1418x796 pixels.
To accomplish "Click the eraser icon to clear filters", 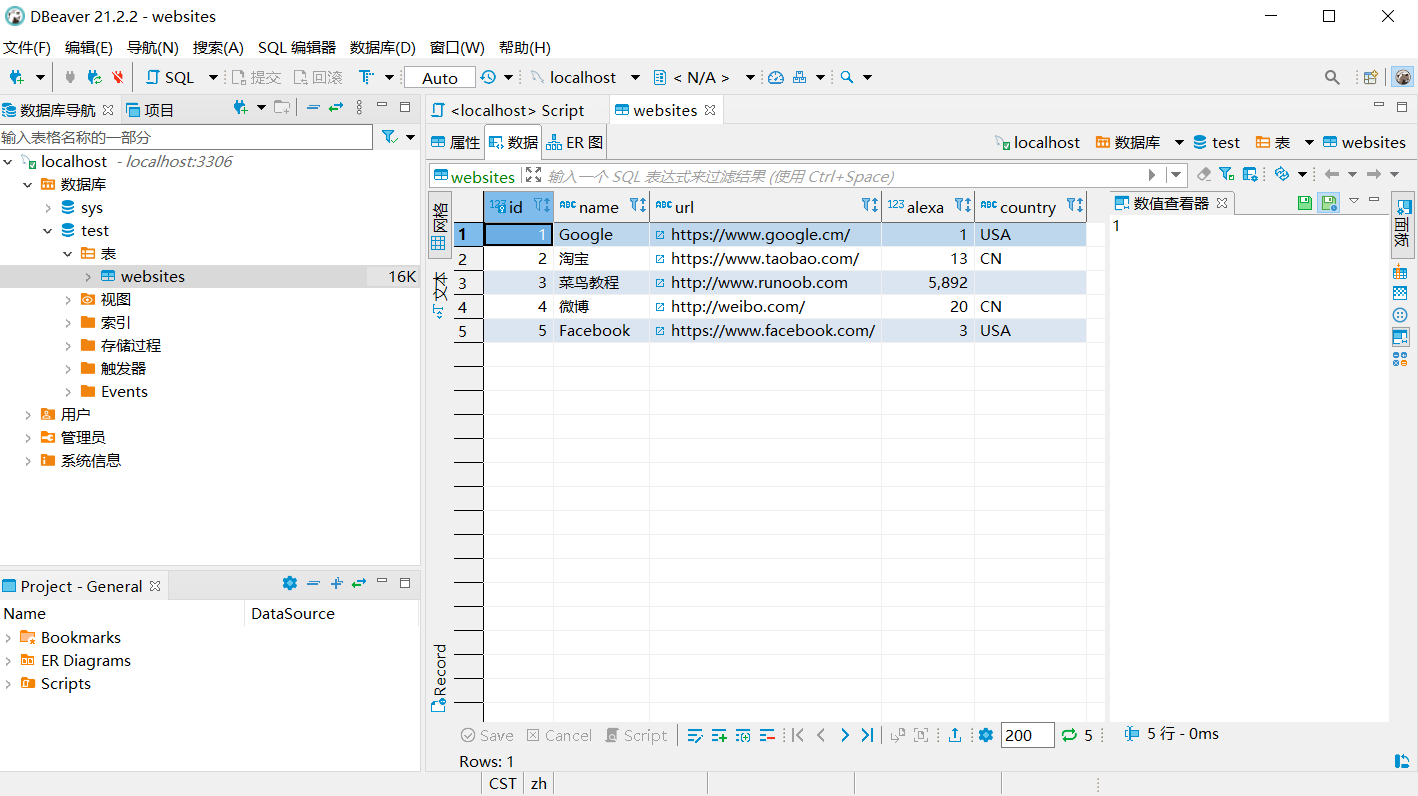I will (1204, 174).
